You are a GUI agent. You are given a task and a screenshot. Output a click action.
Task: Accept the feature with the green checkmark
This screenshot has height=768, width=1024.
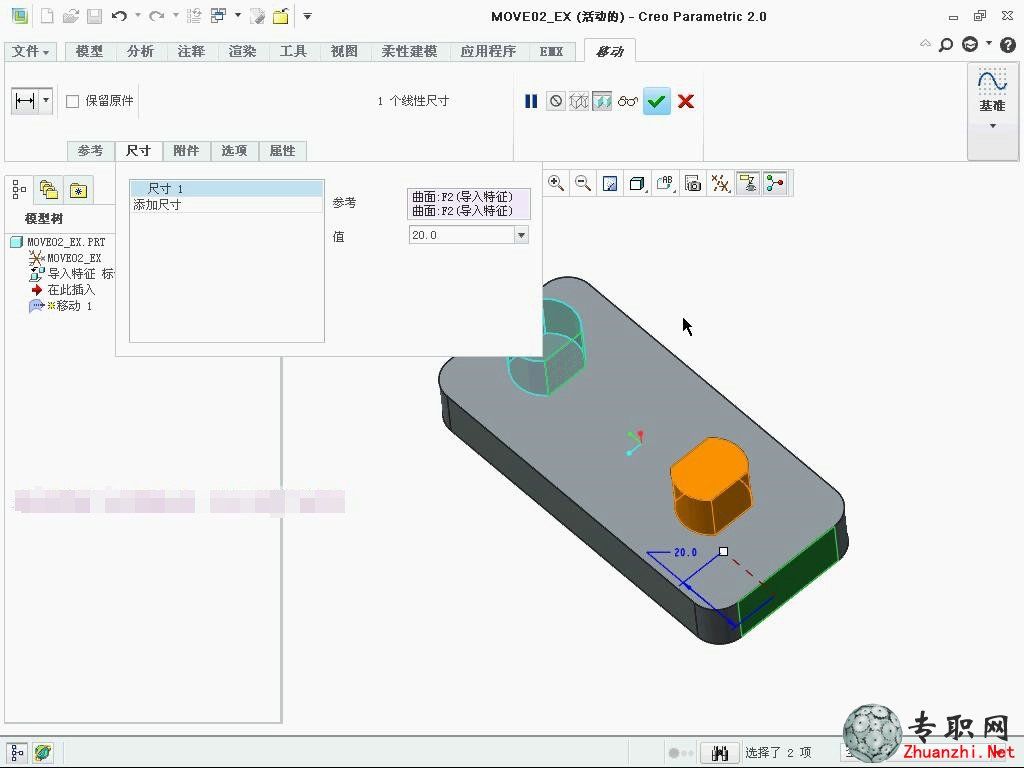[656, 101]
